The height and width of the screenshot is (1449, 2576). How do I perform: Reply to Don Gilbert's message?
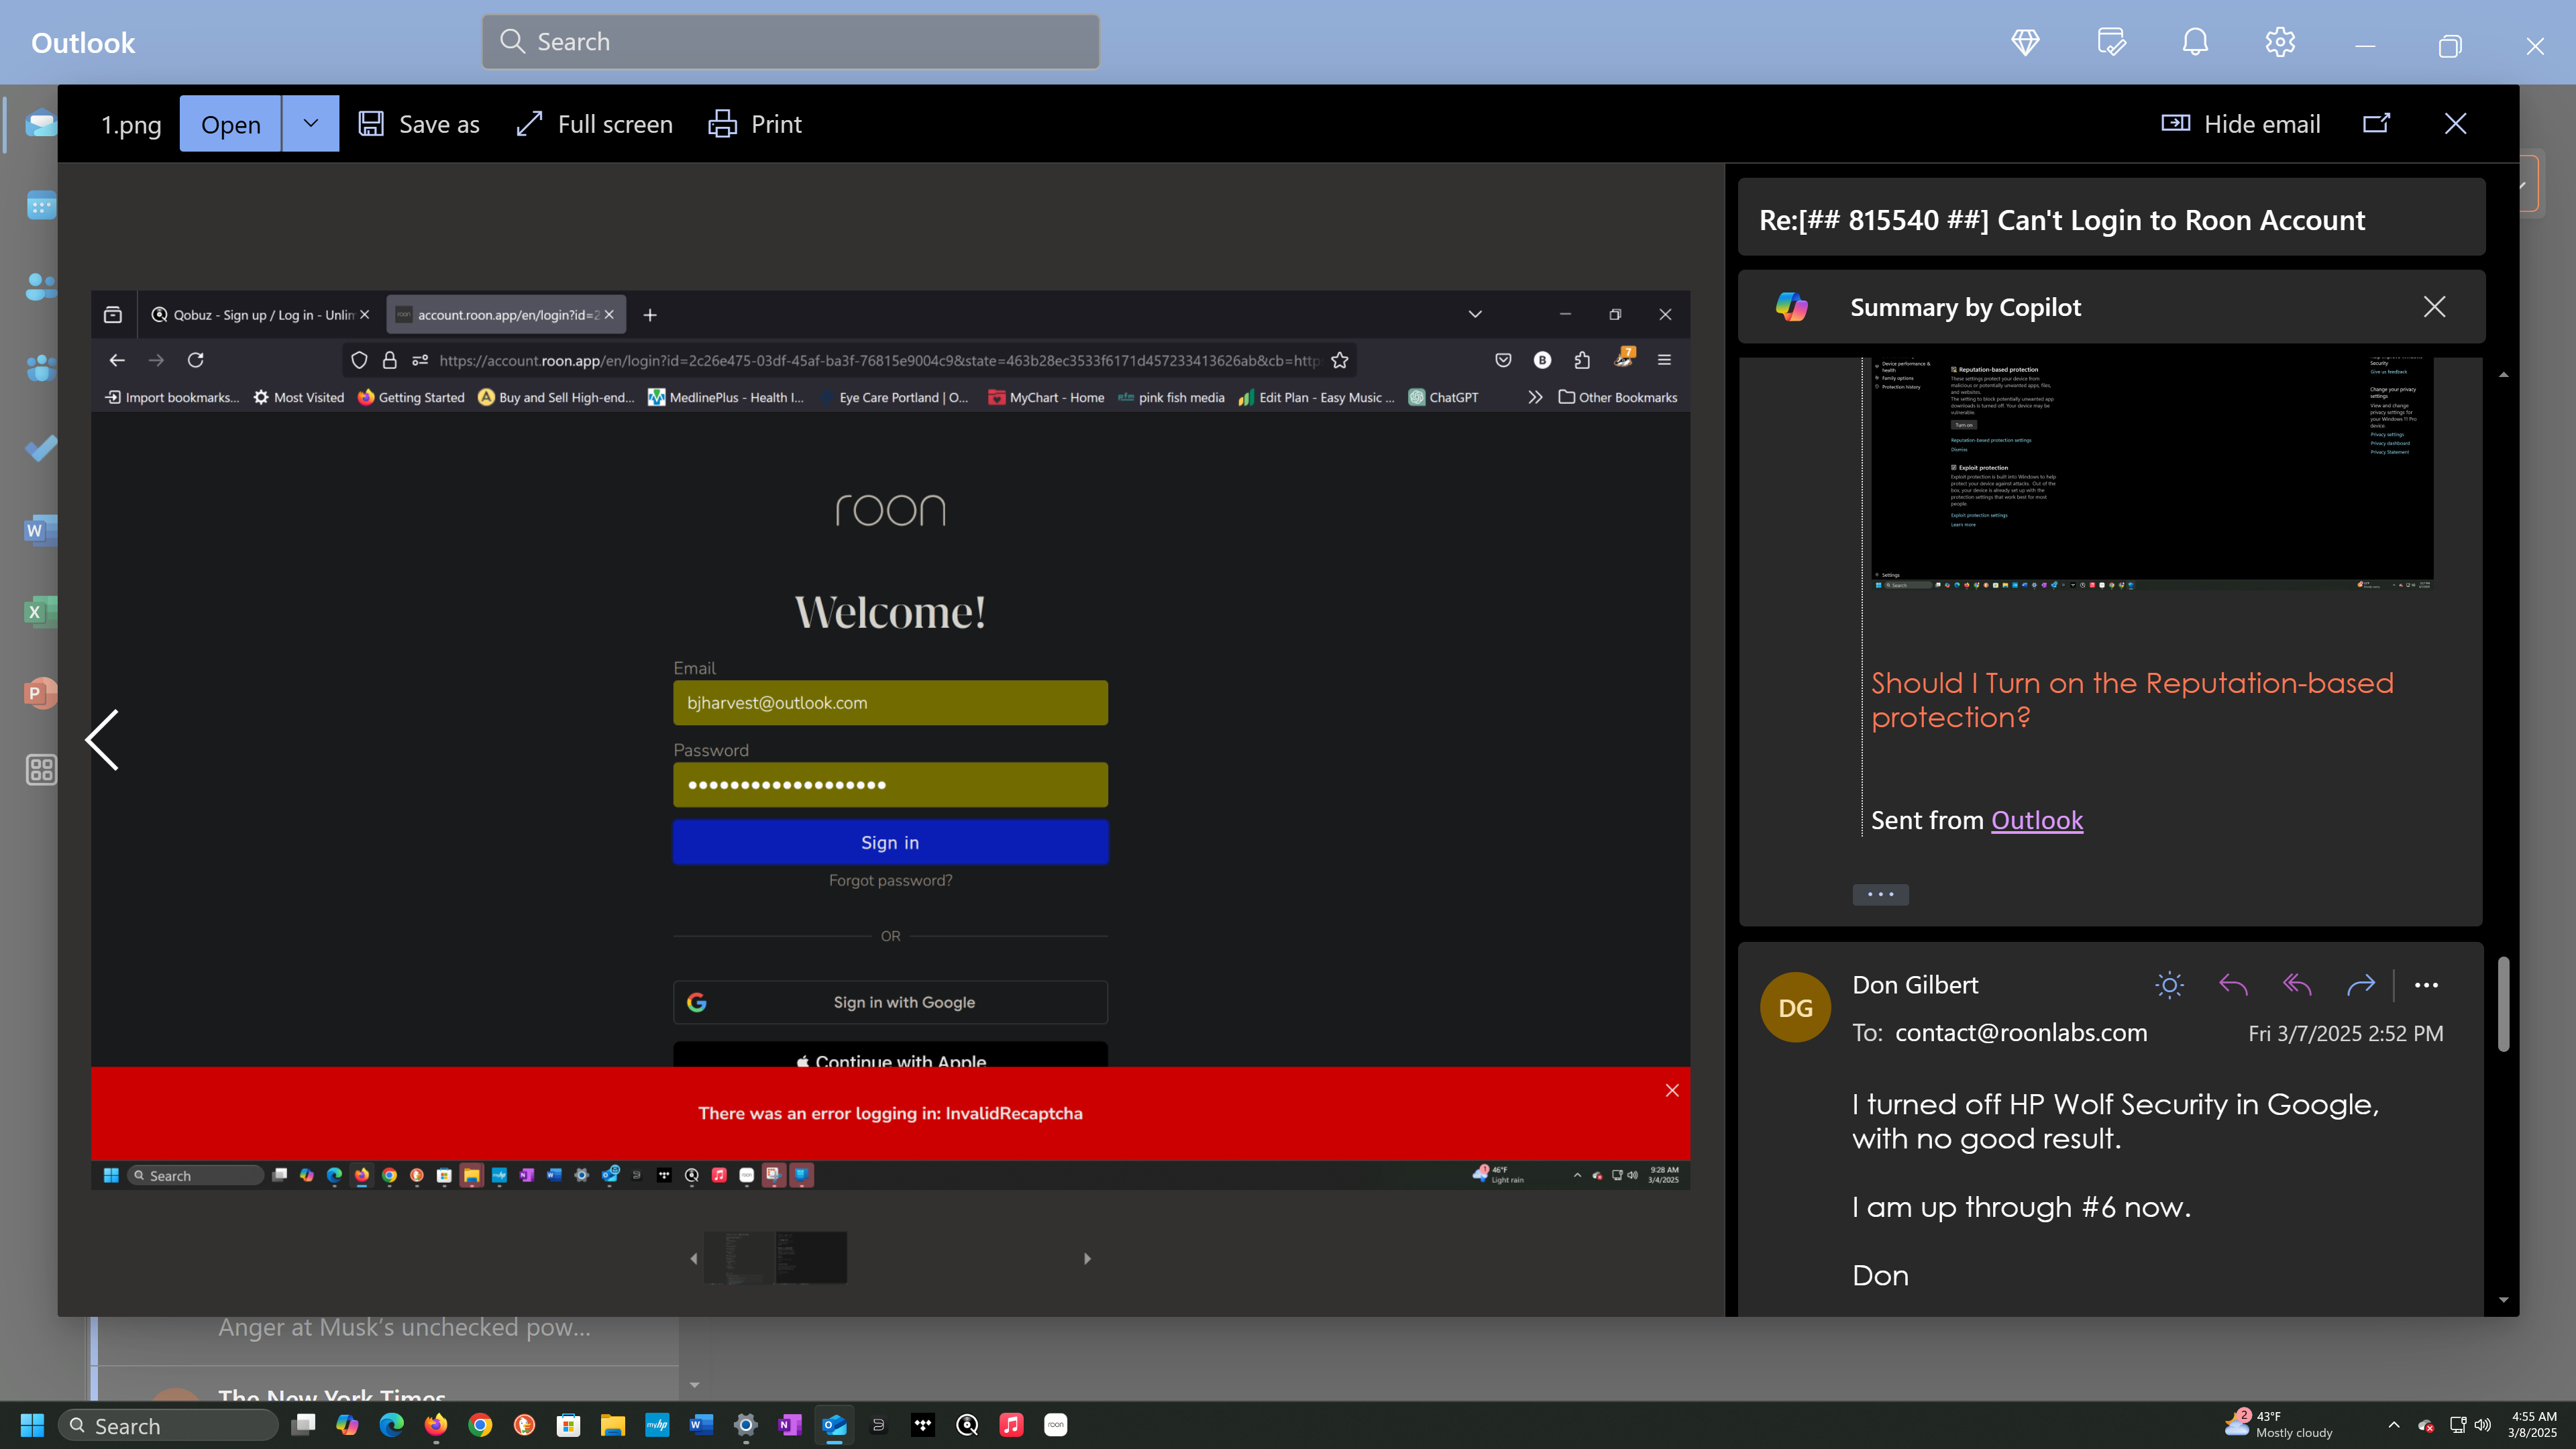pos(2233,985)
